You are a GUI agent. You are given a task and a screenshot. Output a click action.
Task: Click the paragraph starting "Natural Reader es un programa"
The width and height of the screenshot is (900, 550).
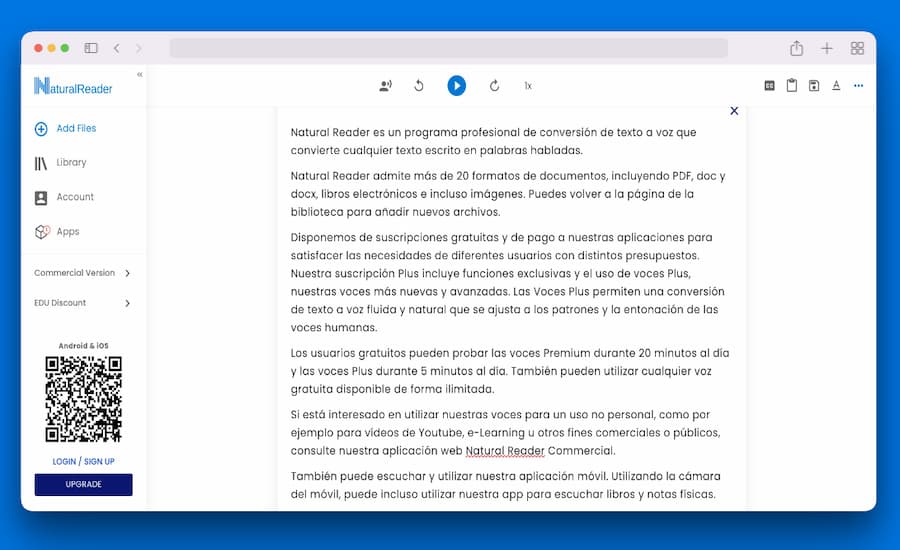click(494, 141)
